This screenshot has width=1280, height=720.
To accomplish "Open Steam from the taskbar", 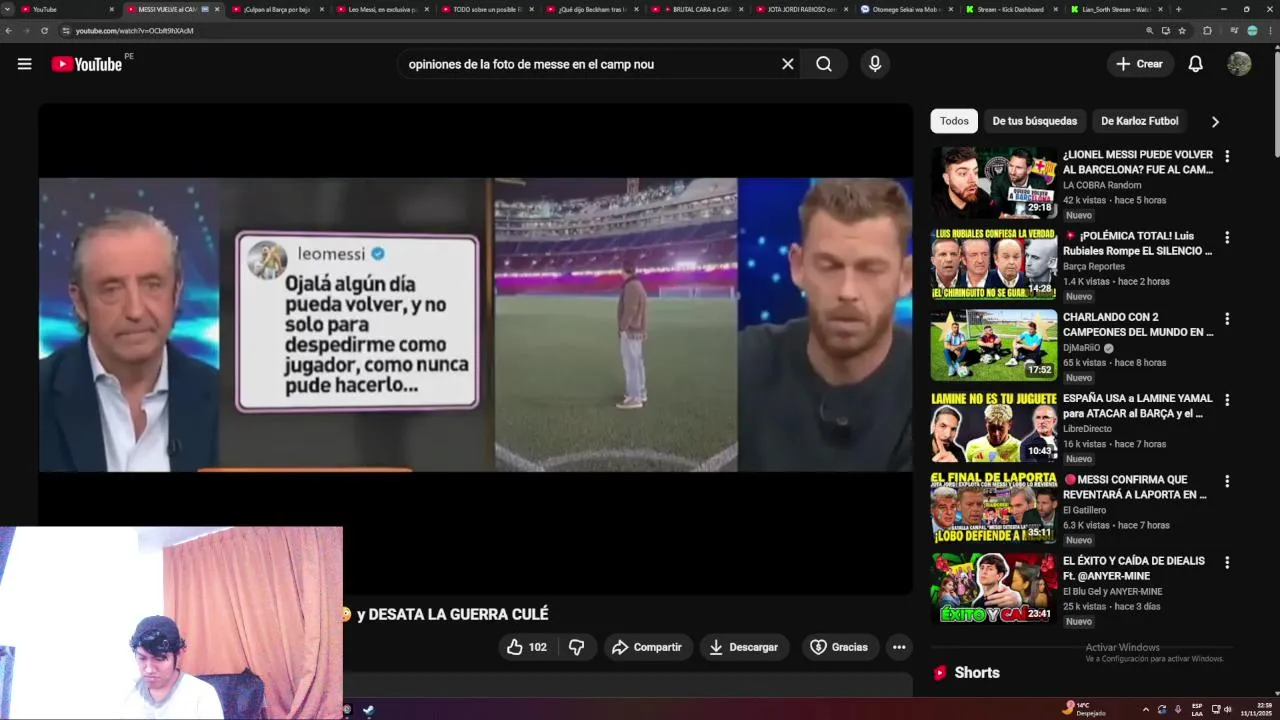I will 368,710.
